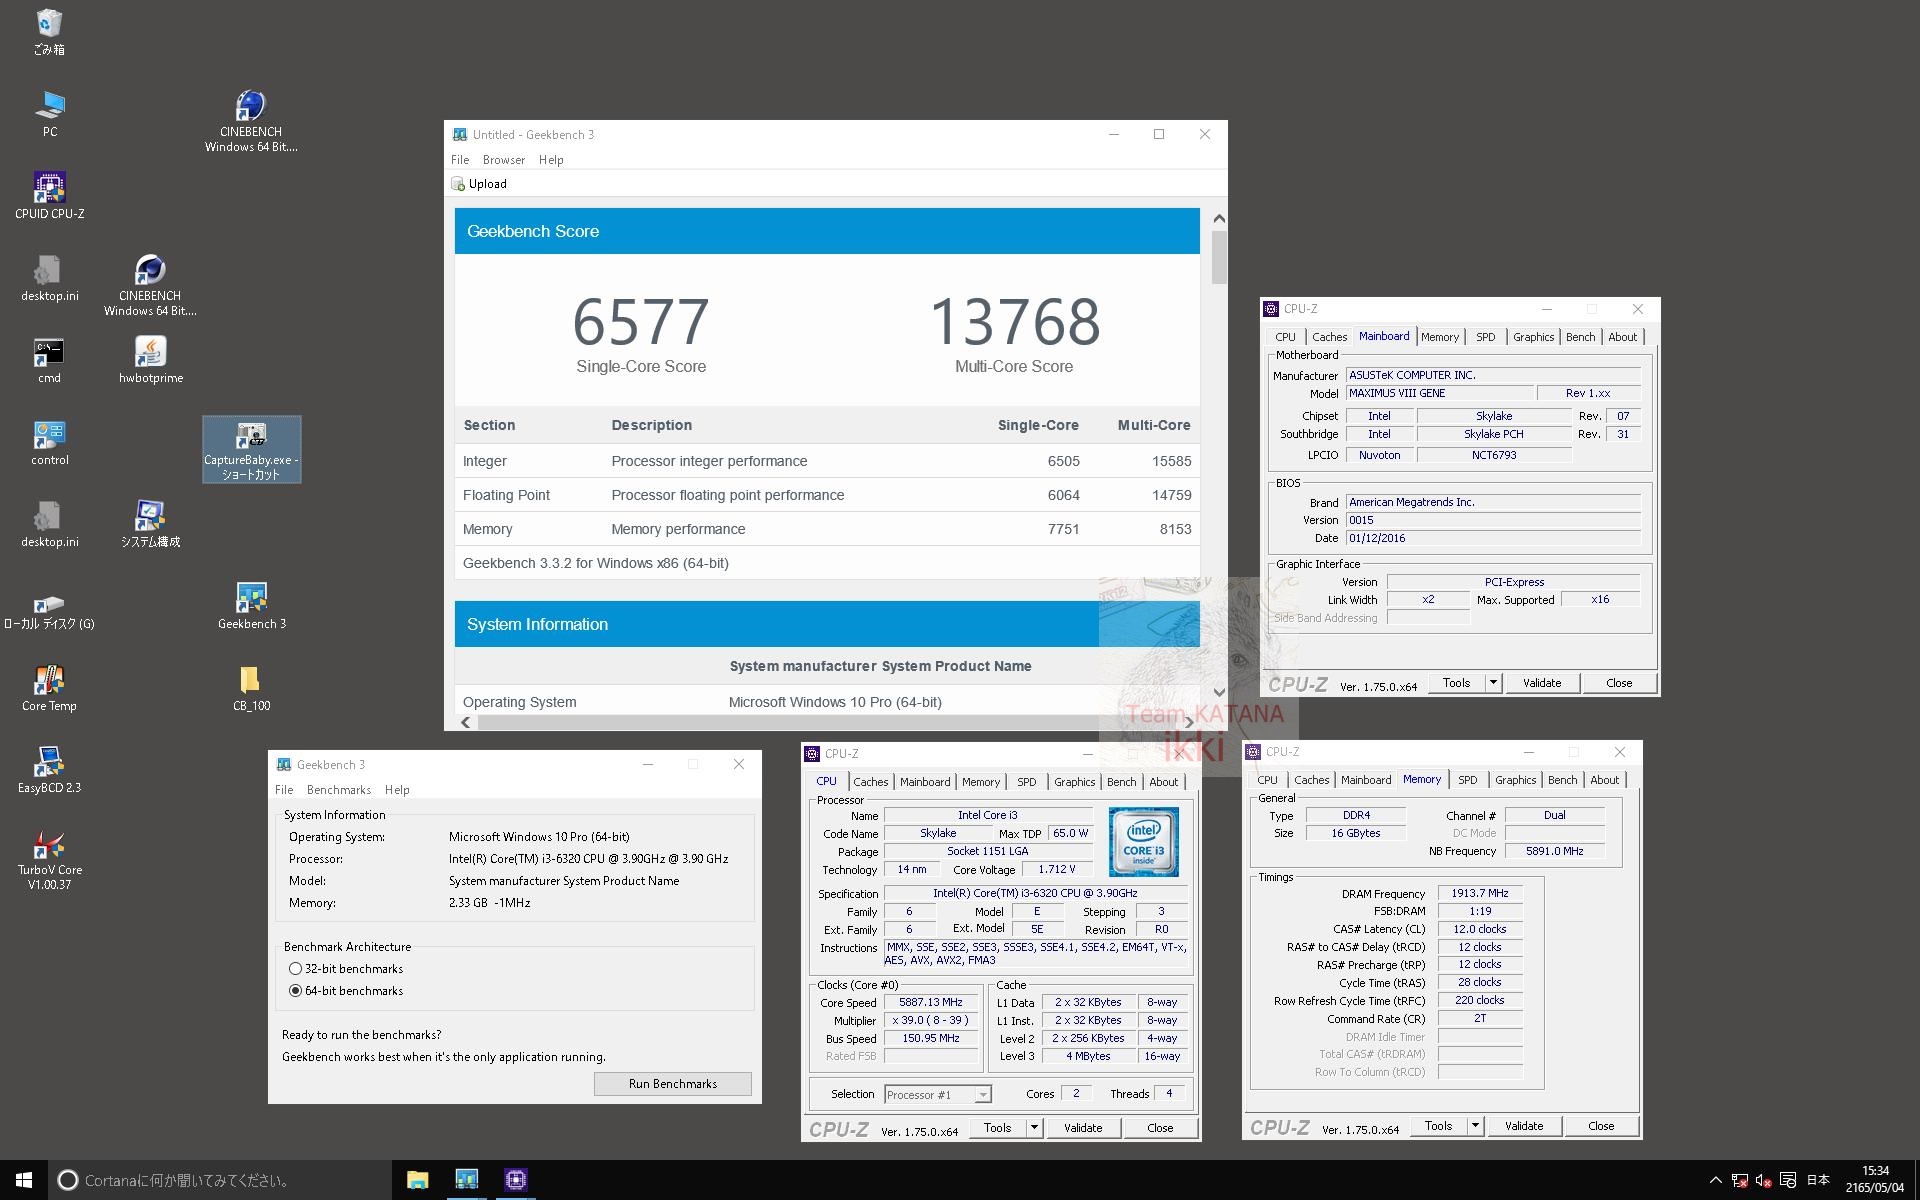Open top CINEBENCH Windows 64 Bit shortcut

point(251,122)
